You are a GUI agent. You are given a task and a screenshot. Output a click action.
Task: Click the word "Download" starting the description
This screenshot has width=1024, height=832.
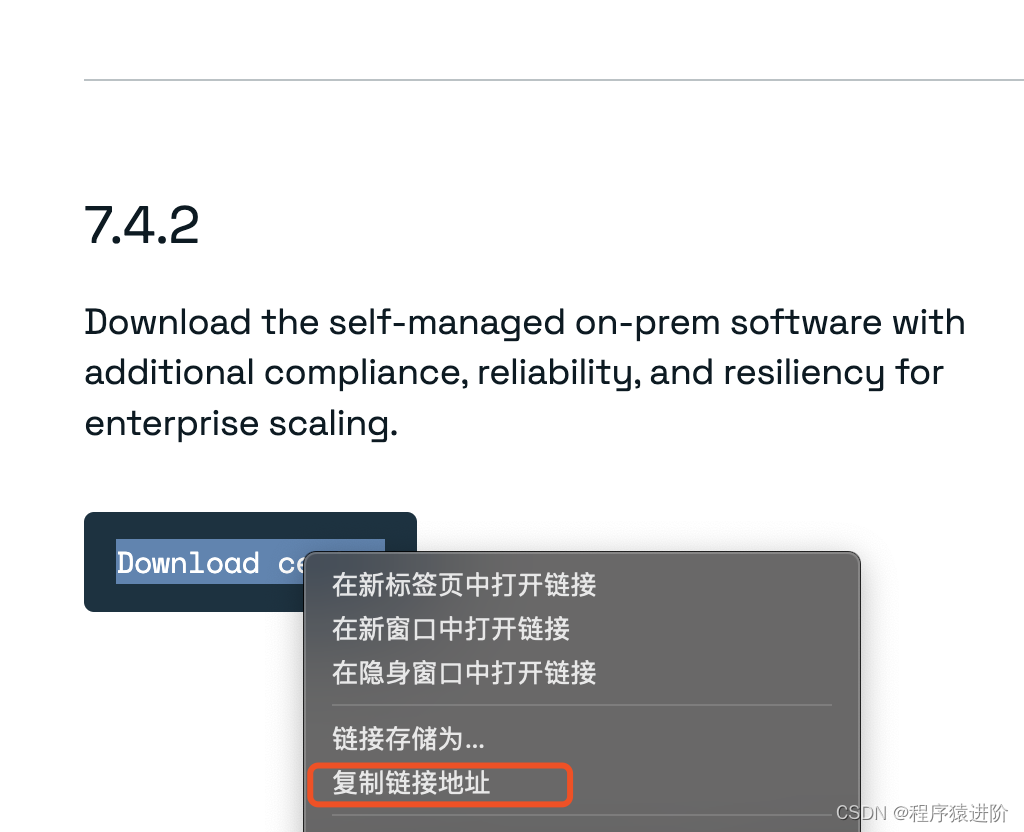tap(168, 323)
